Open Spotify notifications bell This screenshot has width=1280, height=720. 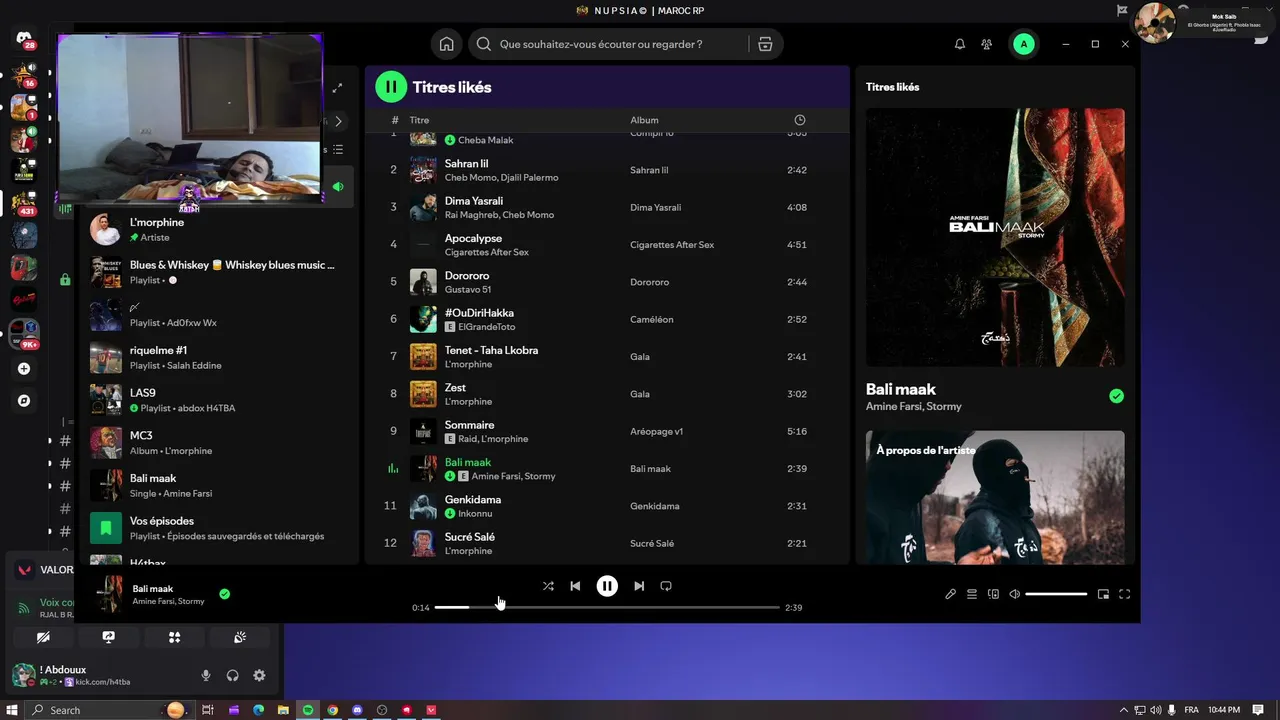point(960,44)
